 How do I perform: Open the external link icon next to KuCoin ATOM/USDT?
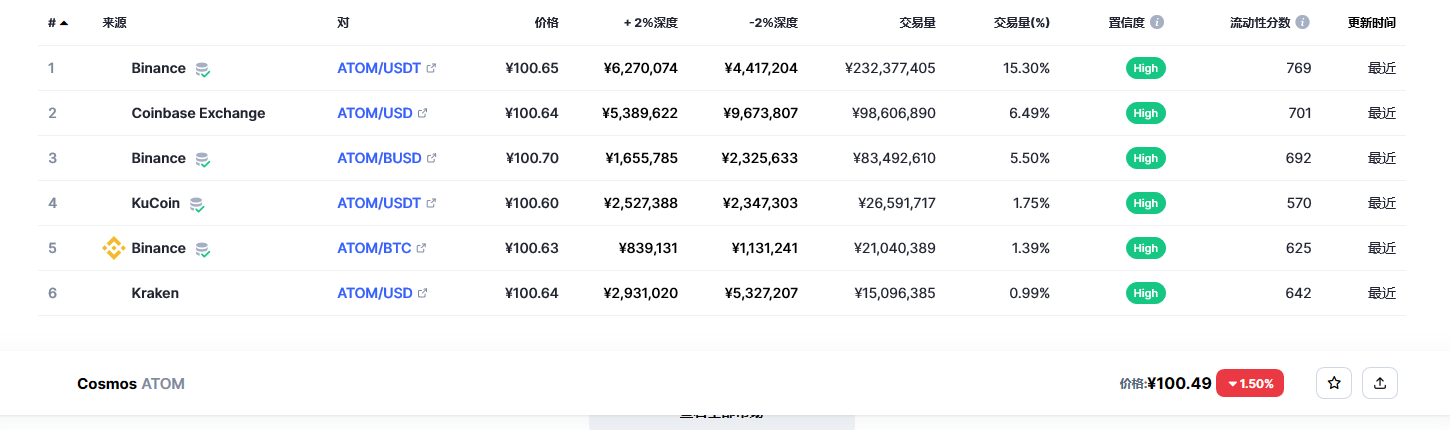pyautogui.click(x=431, y=203)
